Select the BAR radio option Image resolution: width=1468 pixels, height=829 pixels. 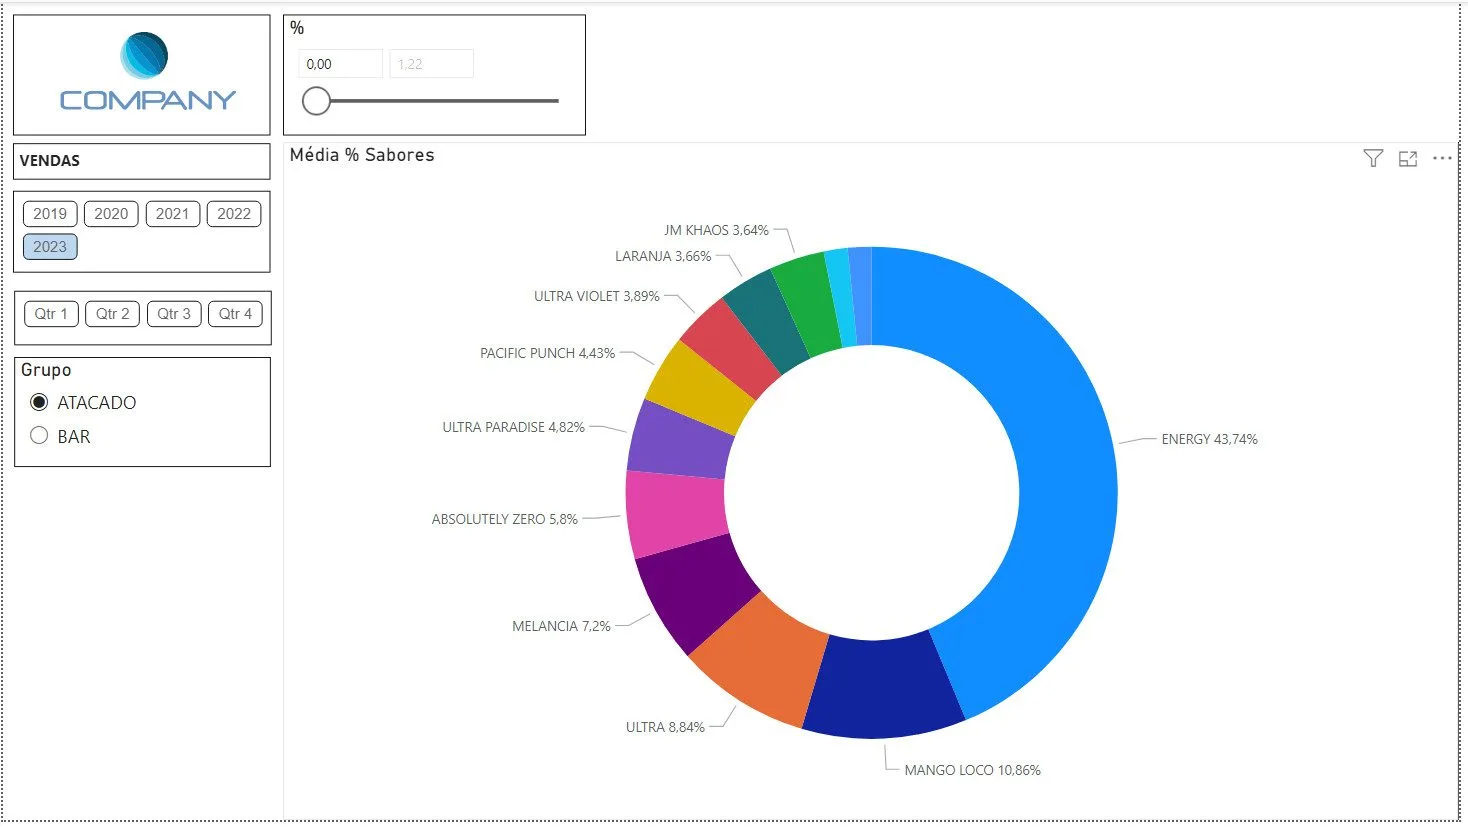coord(39,435)
